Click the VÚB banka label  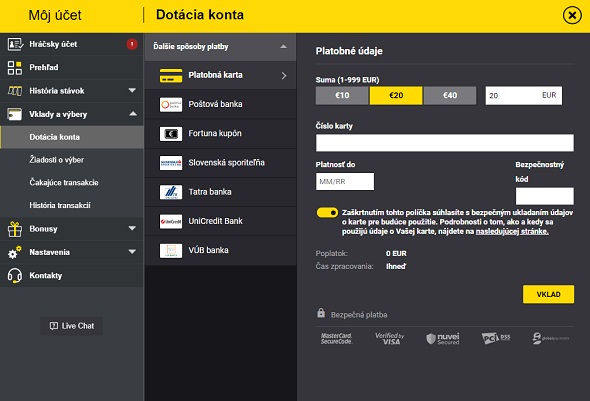pyautogui.click(x=208, y=250)
